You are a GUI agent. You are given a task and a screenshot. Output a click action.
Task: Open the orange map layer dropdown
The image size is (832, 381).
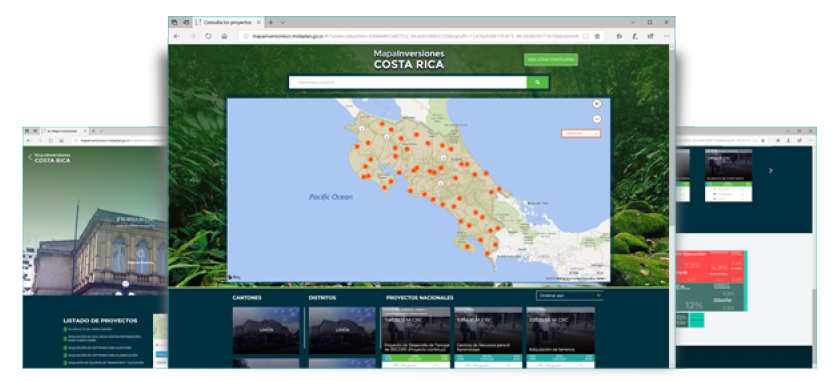[581, 133]
